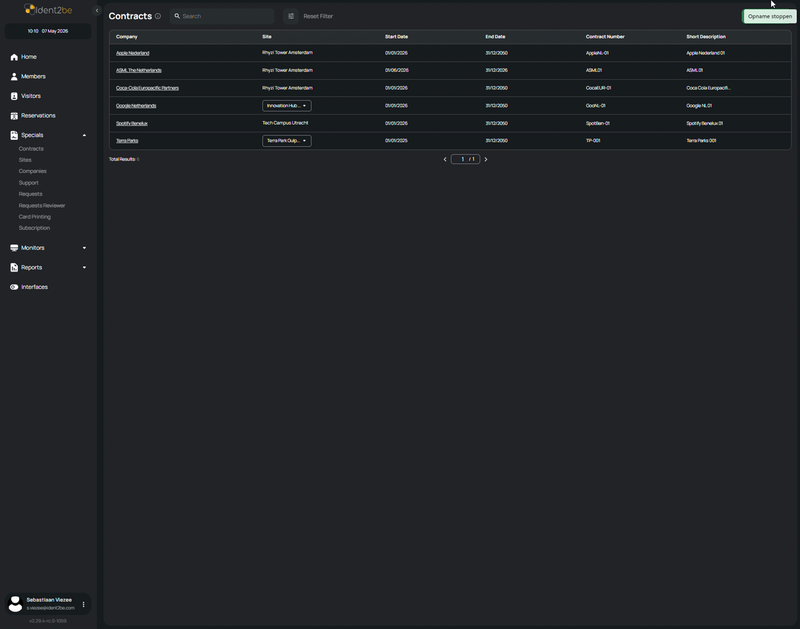Image resolution: width=800 pixels, height=629 pixels.
Task: Open Spotify Benelux company link
Action: click(132, 123)
